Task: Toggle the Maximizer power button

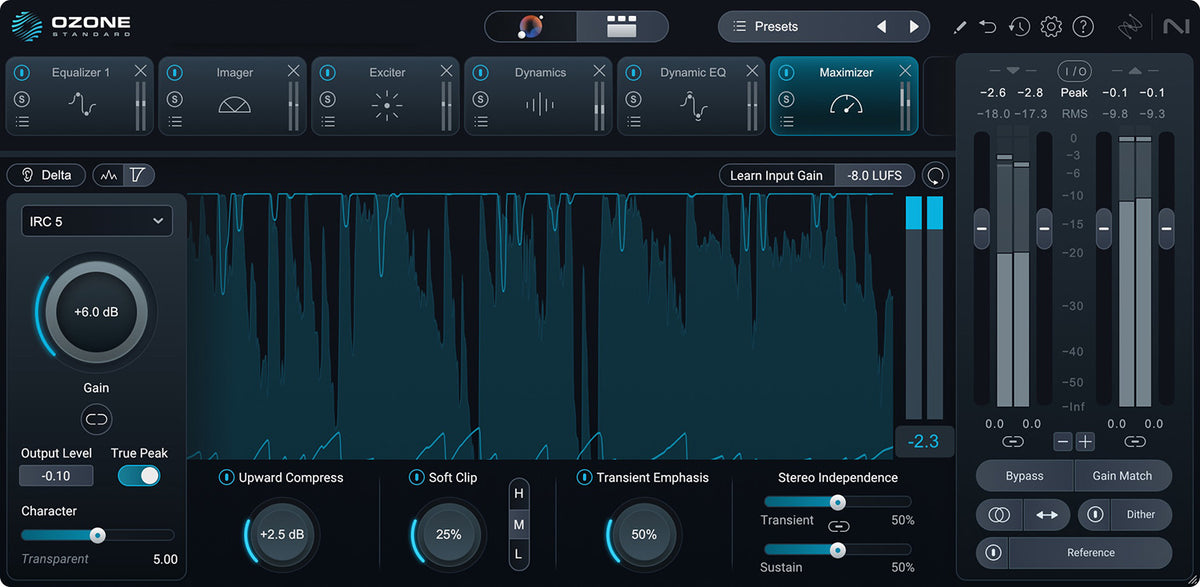Action: click(787, 72)
